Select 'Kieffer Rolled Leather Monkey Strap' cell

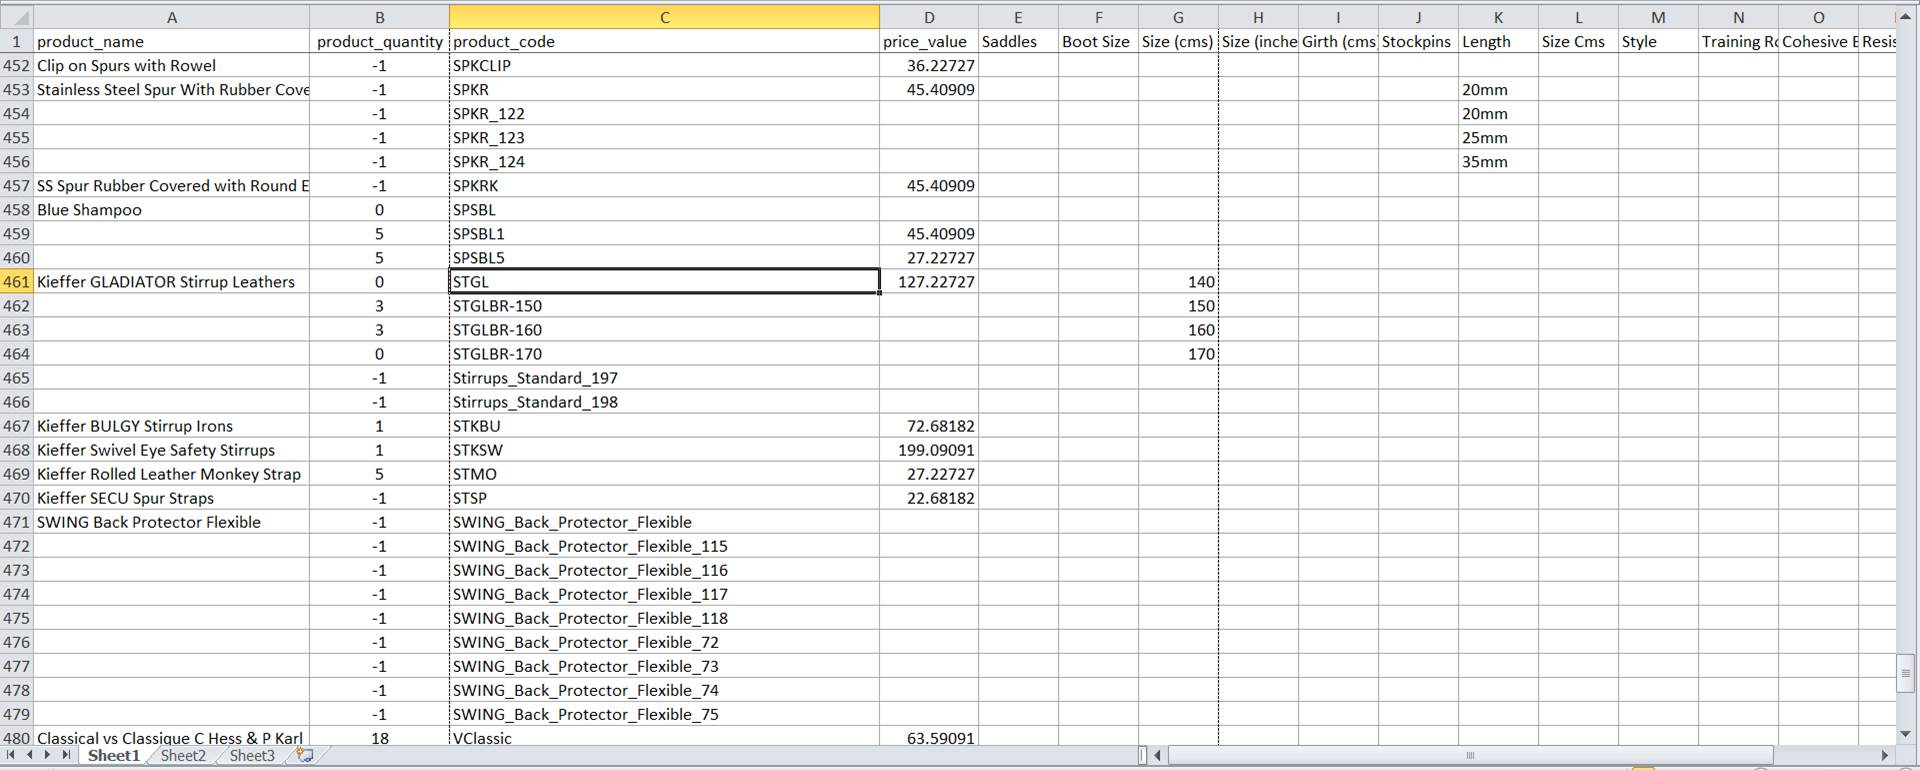coord(172,474)
